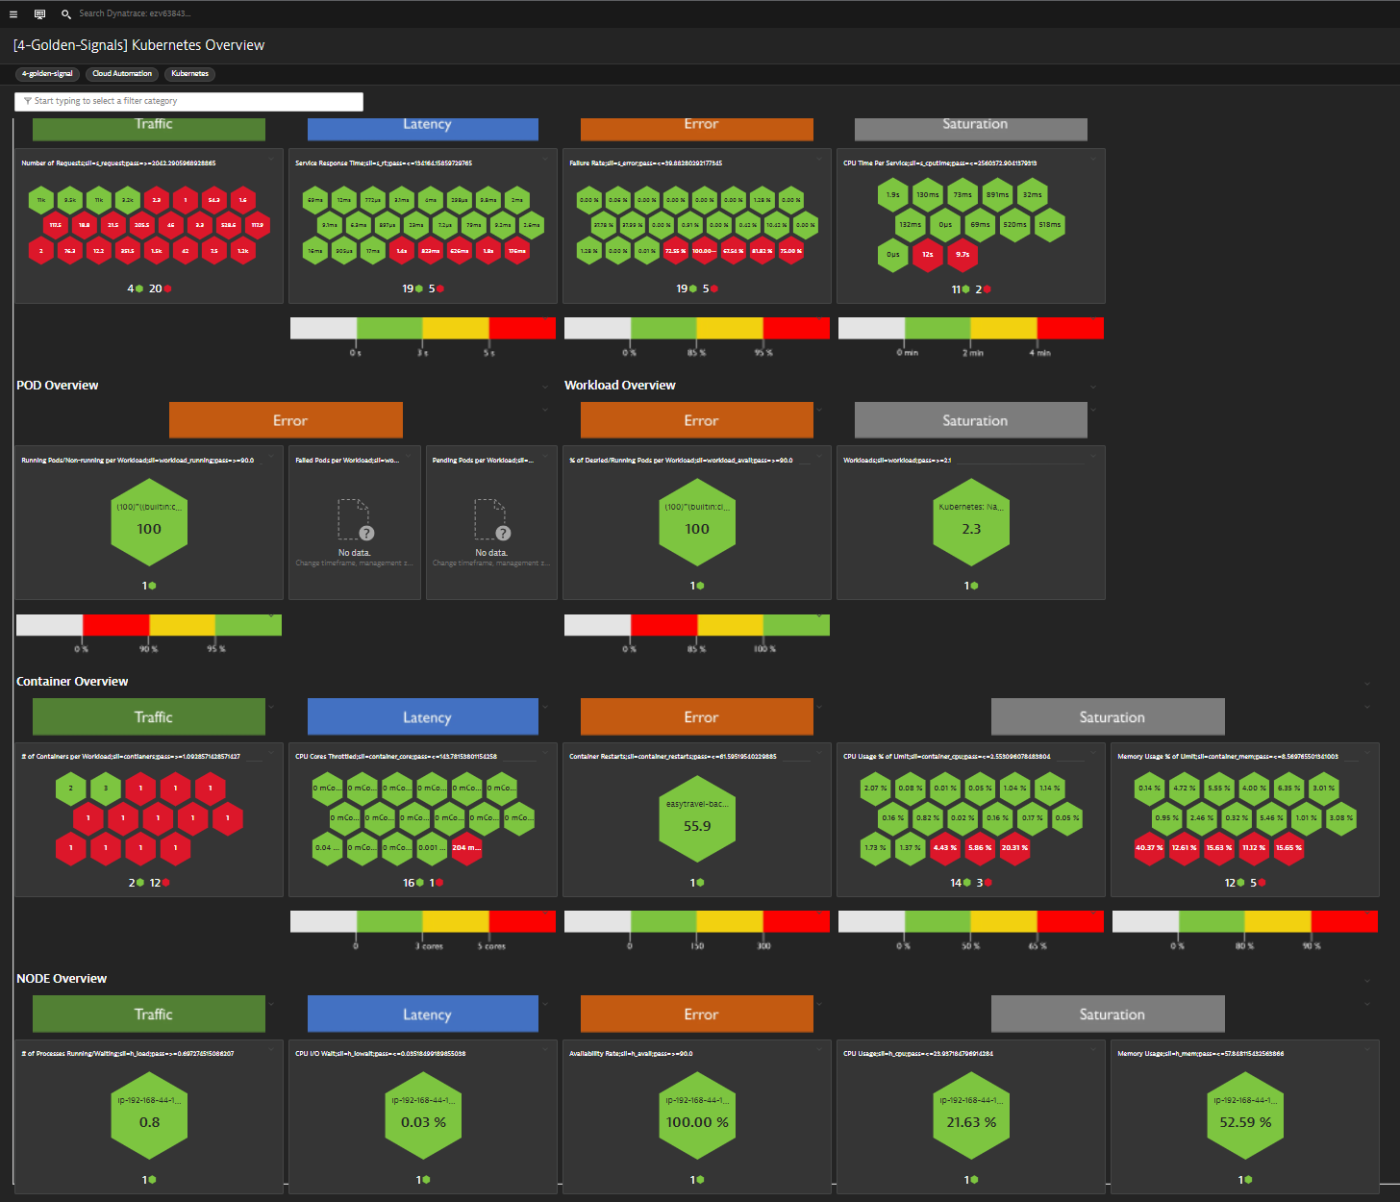The image size is (1400, 1202).
Task: Click the 518ms hexagon in CPU Time honeycomb
Action: coord(1050,225)
